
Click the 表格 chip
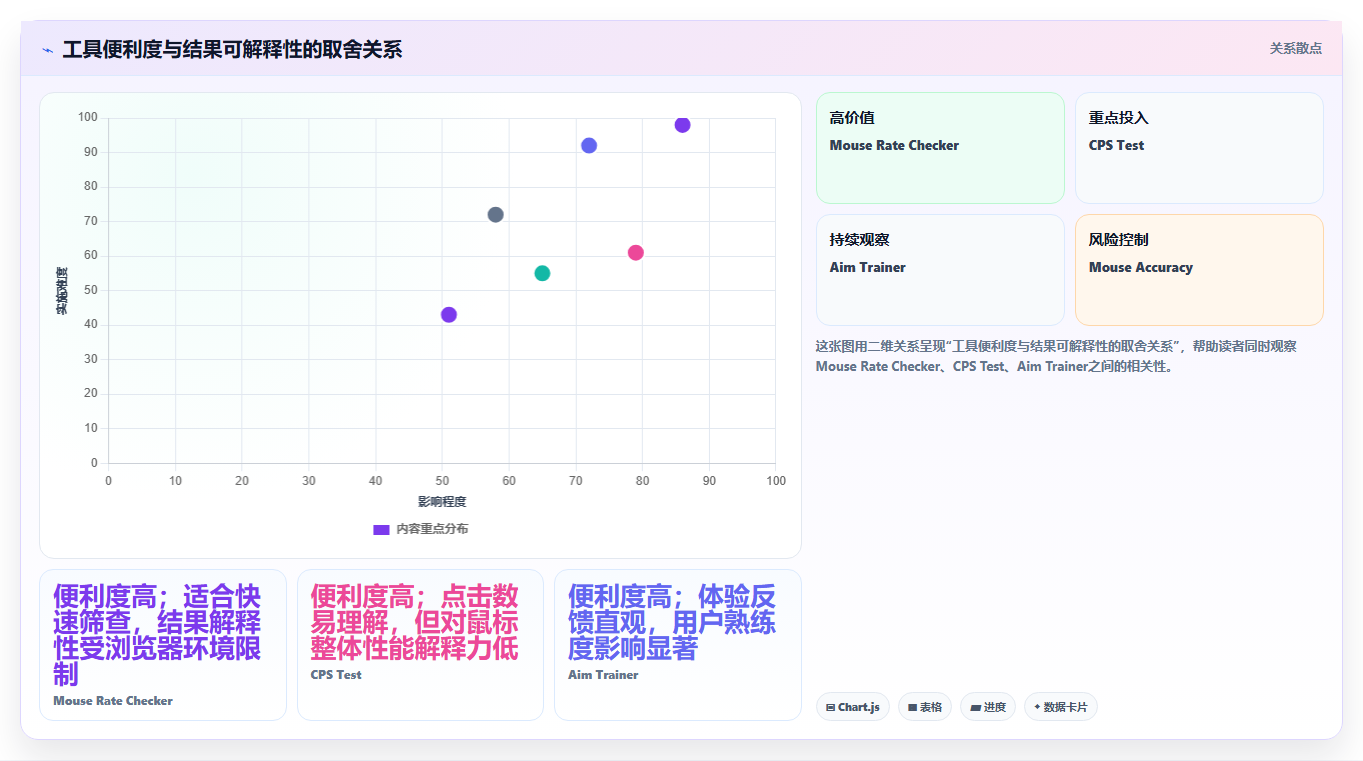coord(925,707)
